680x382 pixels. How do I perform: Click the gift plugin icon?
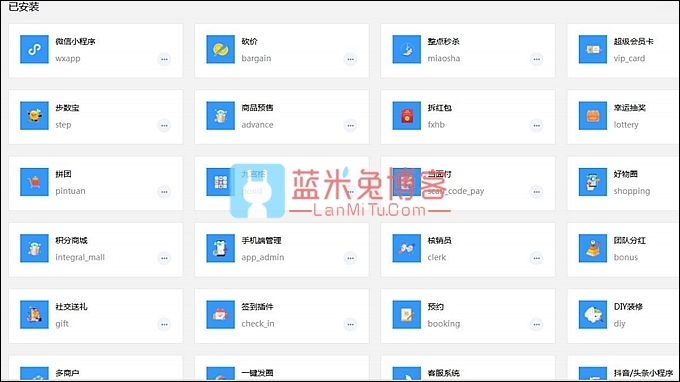[34, 315]
